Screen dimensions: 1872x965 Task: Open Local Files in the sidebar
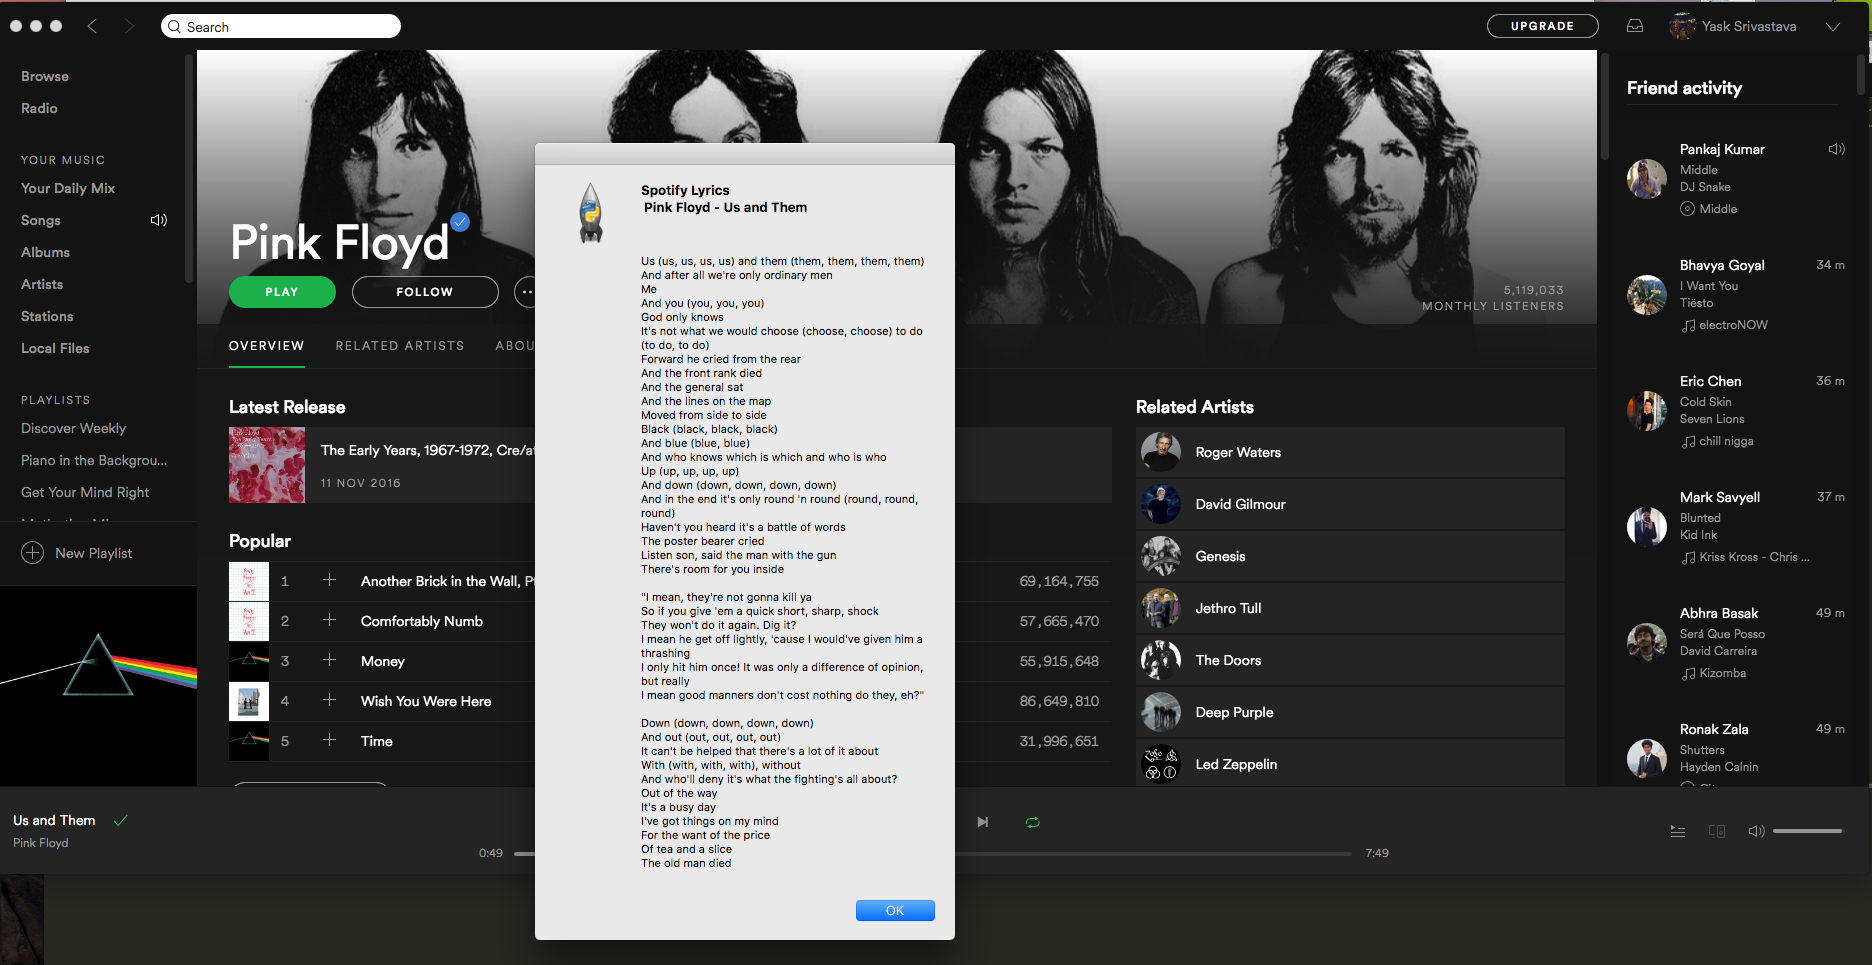(55, 348)
